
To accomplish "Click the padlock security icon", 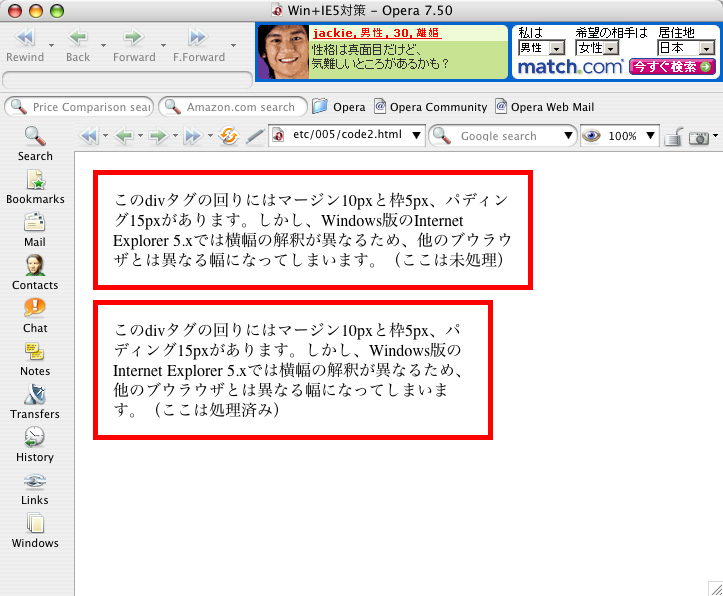I will click(673, 136).
